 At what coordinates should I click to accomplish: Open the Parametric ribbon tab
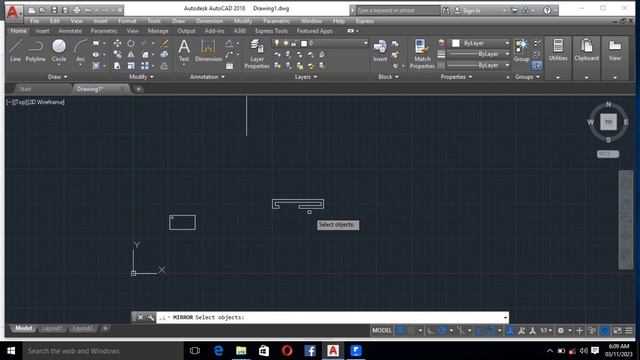click(104, 31)
